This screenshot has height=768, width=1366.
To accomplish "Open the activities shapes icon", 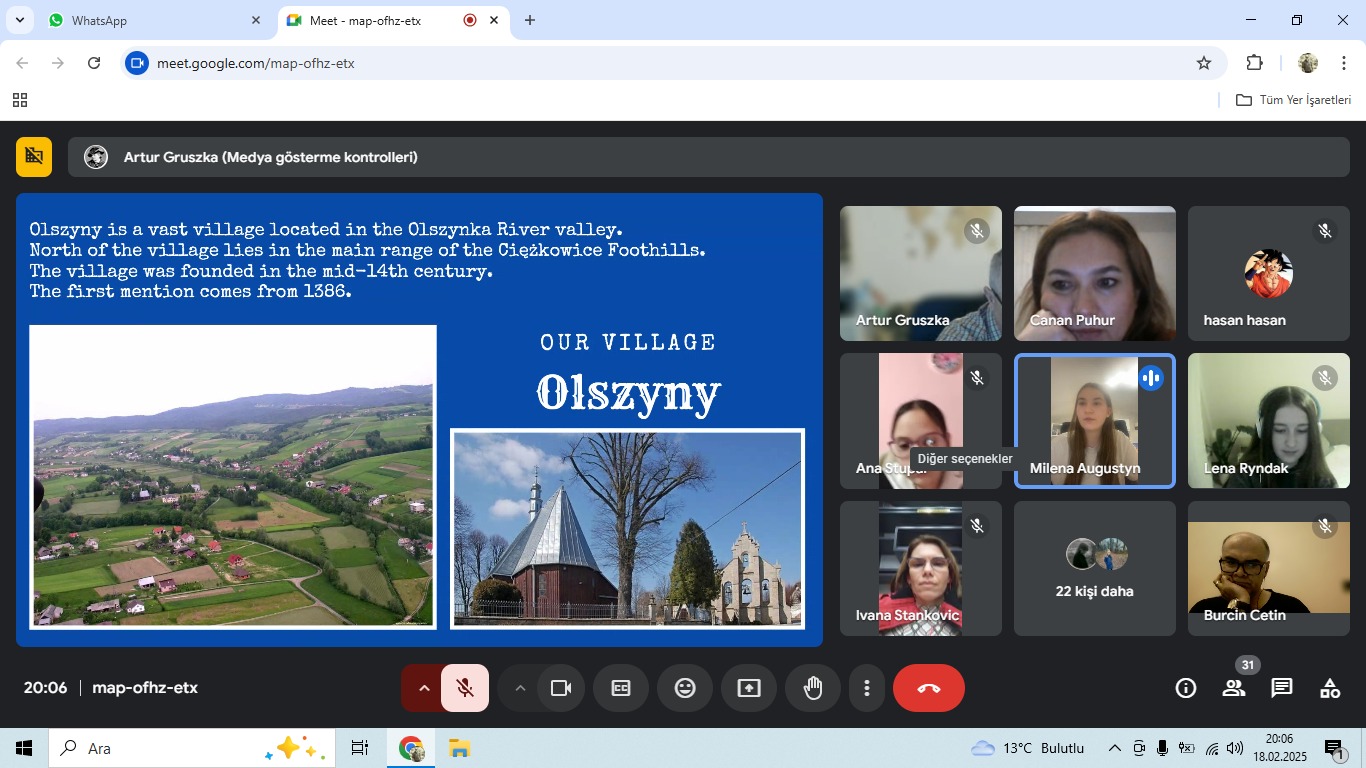I will tap(1330, 688).
